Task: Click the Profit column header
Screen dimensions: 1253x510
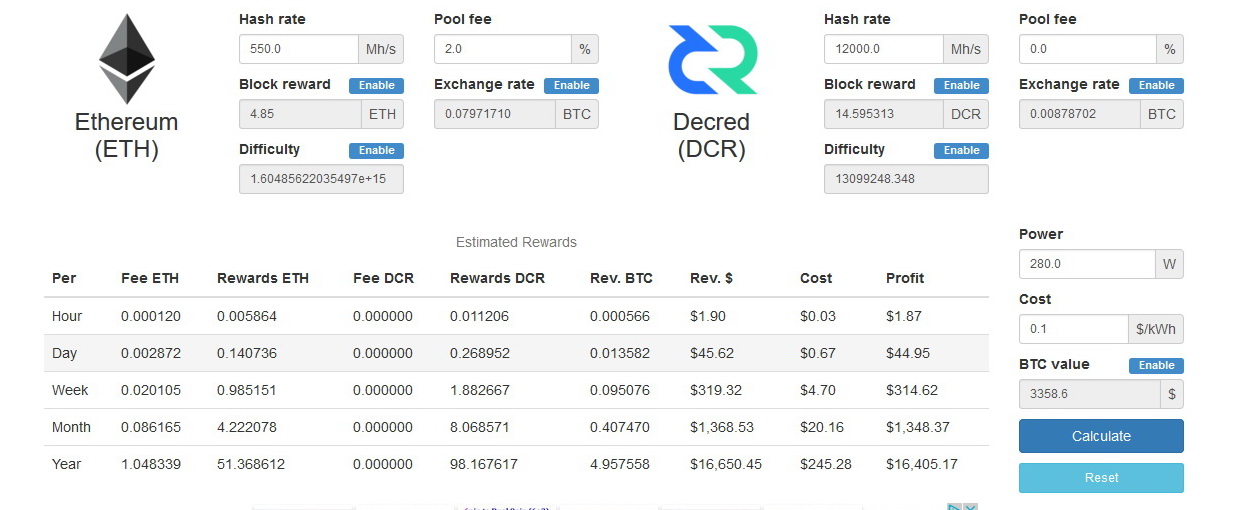Action: pos(905,278)
